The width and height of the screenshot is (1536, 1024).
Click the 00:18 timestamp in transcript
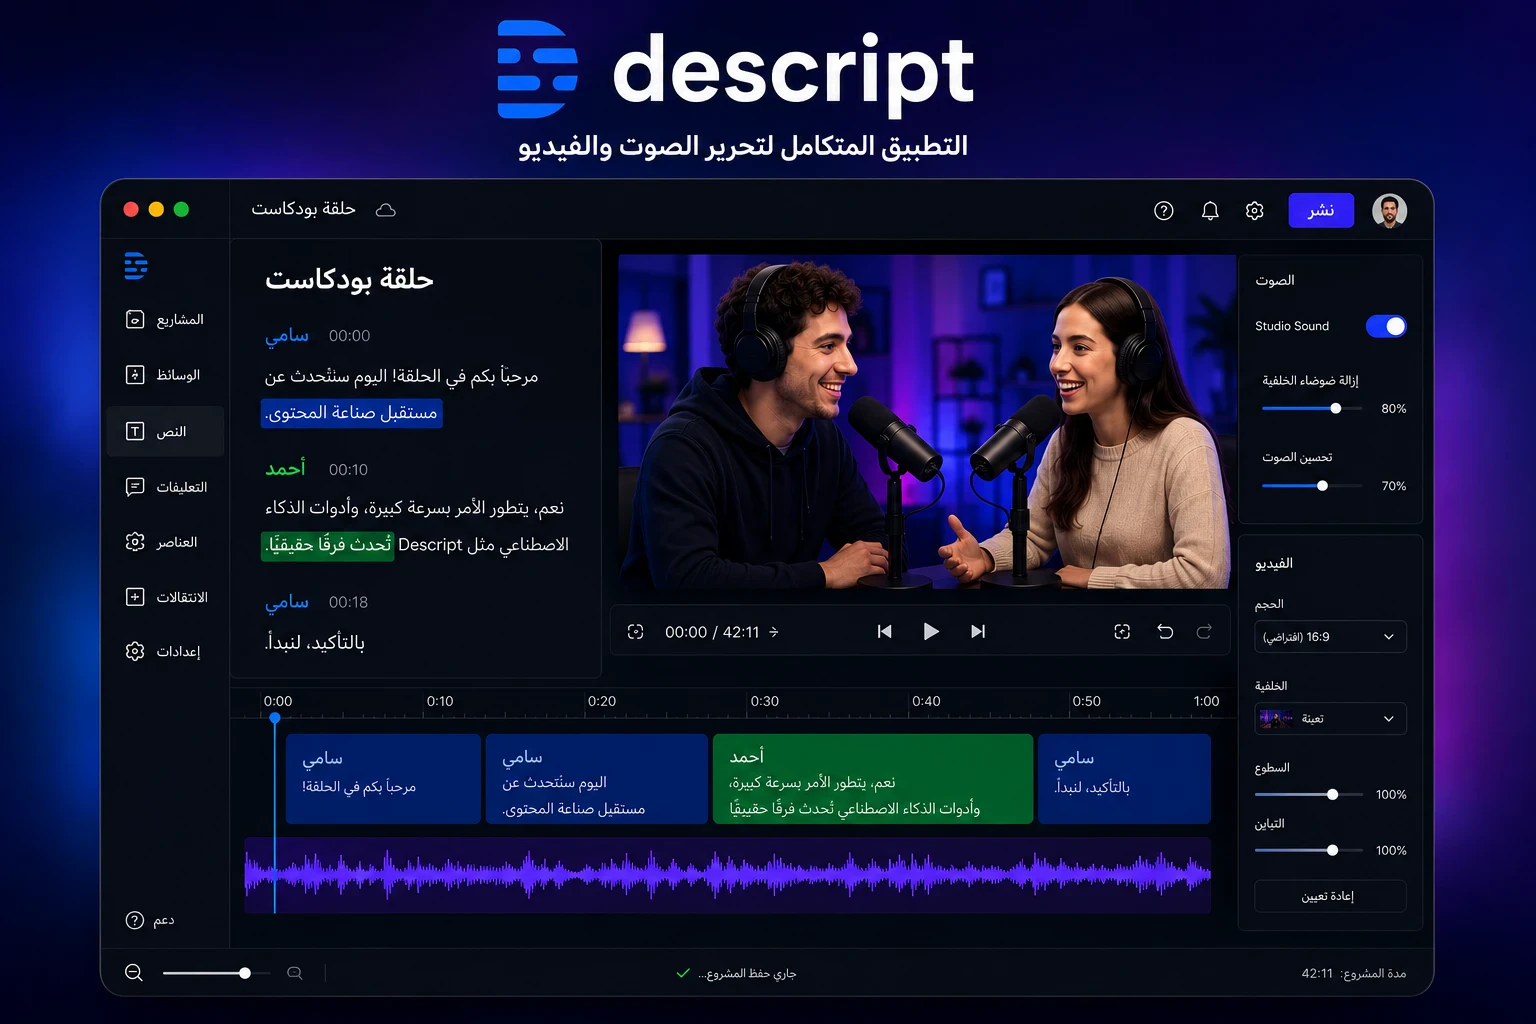click(348, 602)
